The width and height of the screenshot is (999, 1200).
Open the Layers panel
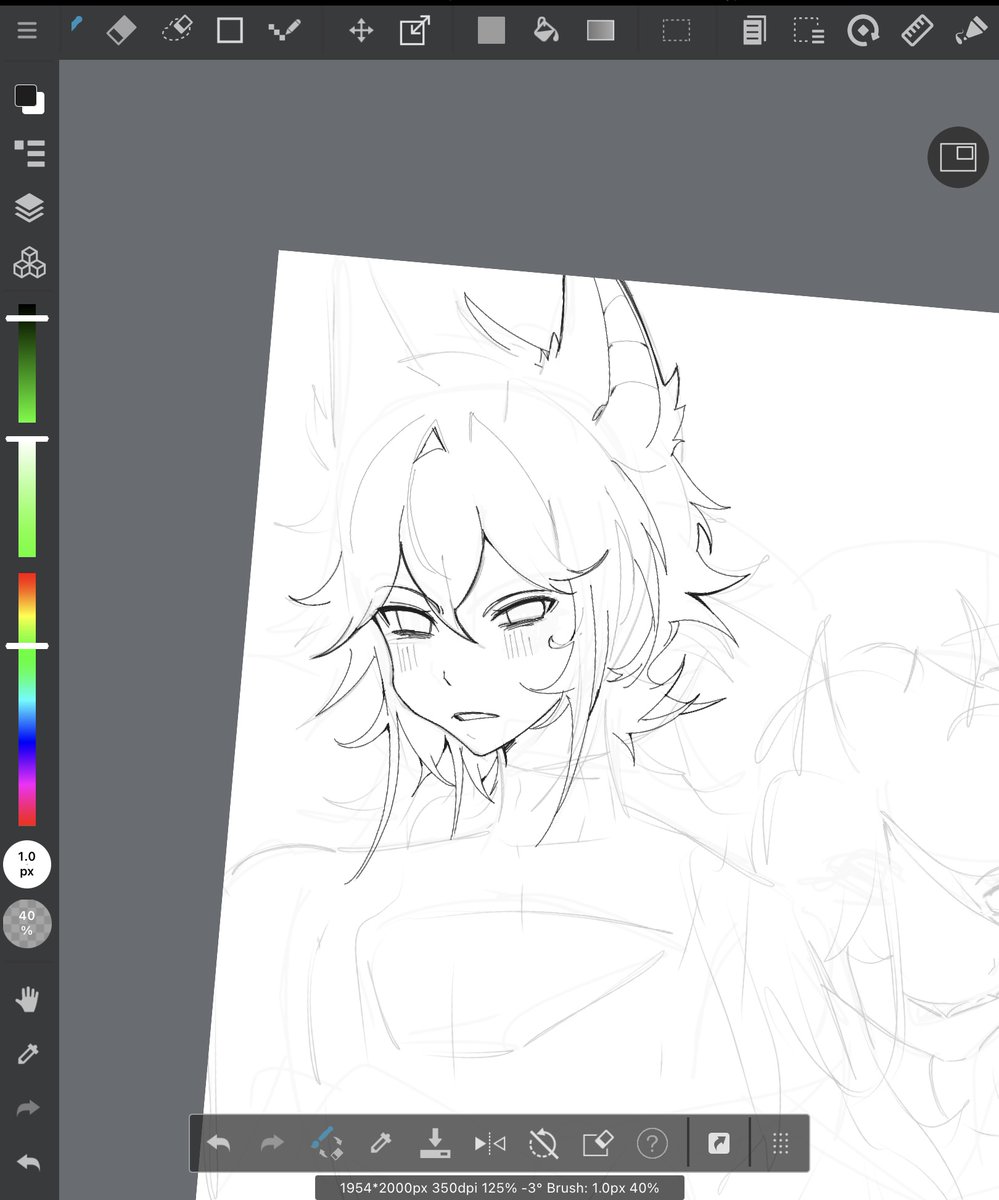[30, 208]
